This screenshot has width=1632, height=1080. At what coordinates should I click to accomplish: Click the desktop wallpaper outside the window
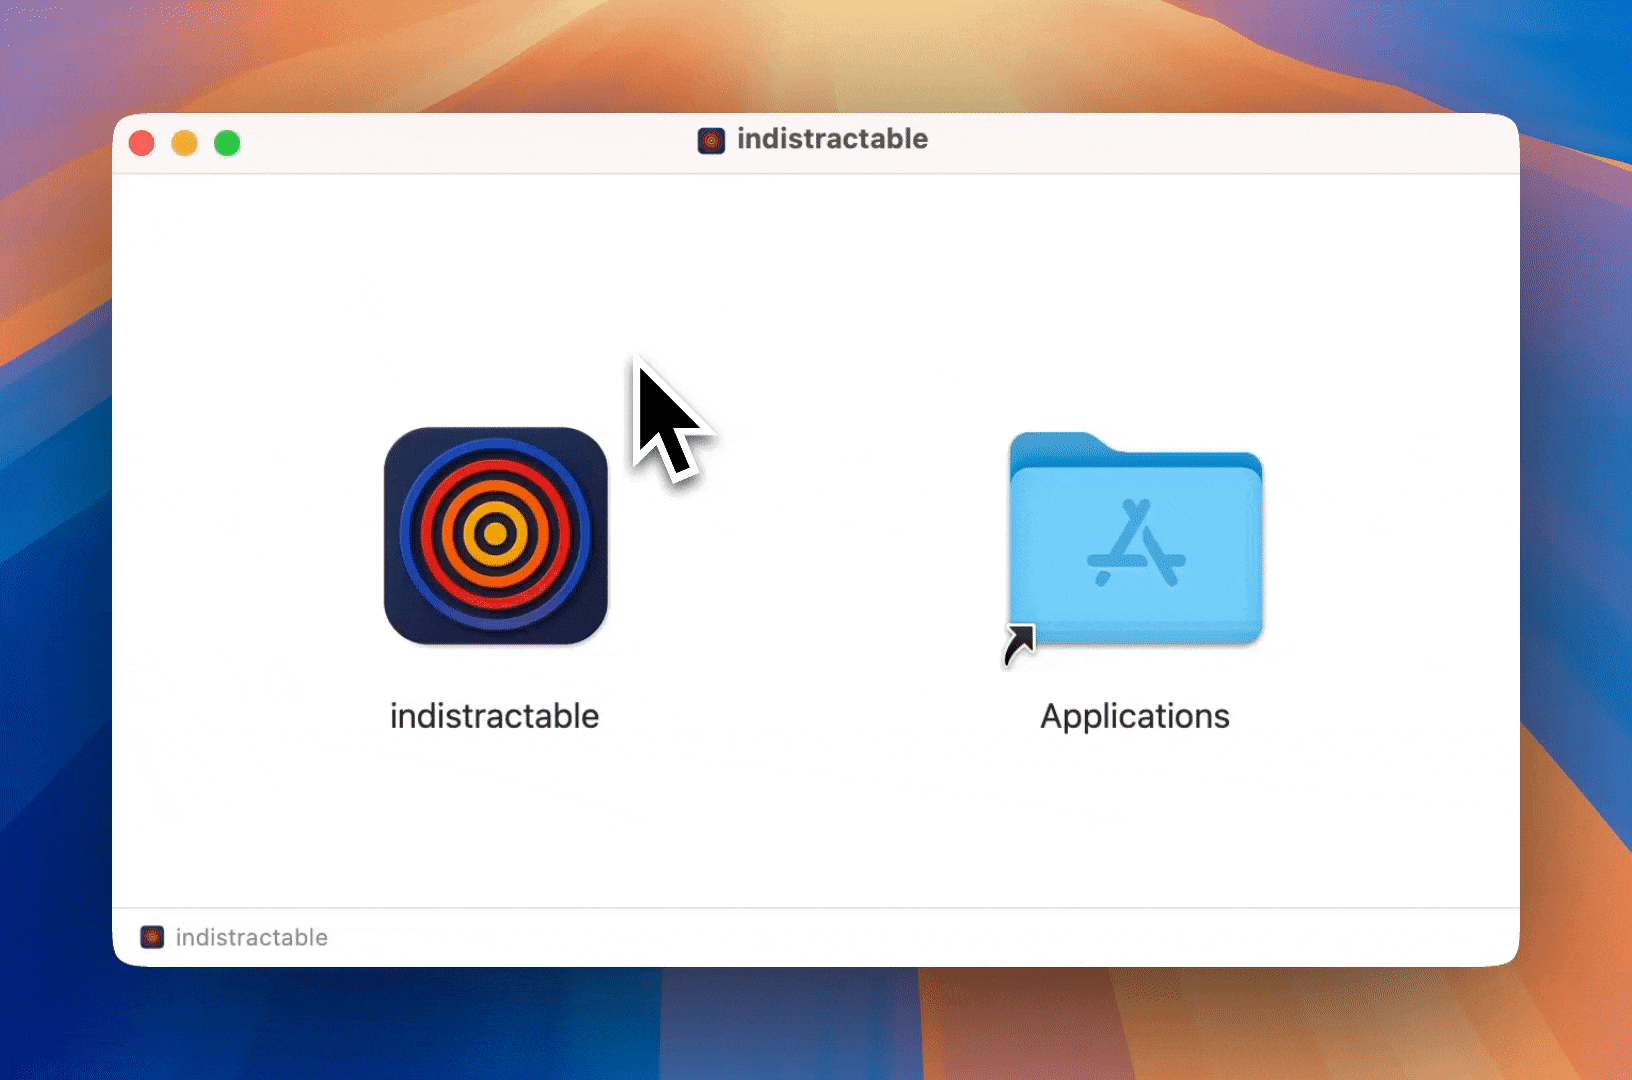[60, 540]
